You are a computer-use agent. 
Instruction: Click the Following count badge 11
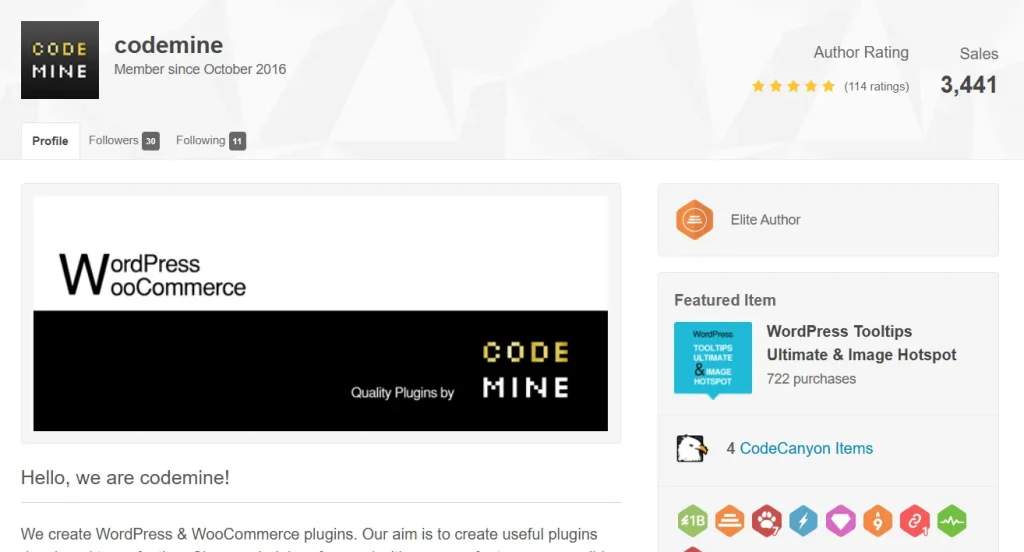(237, 141)
